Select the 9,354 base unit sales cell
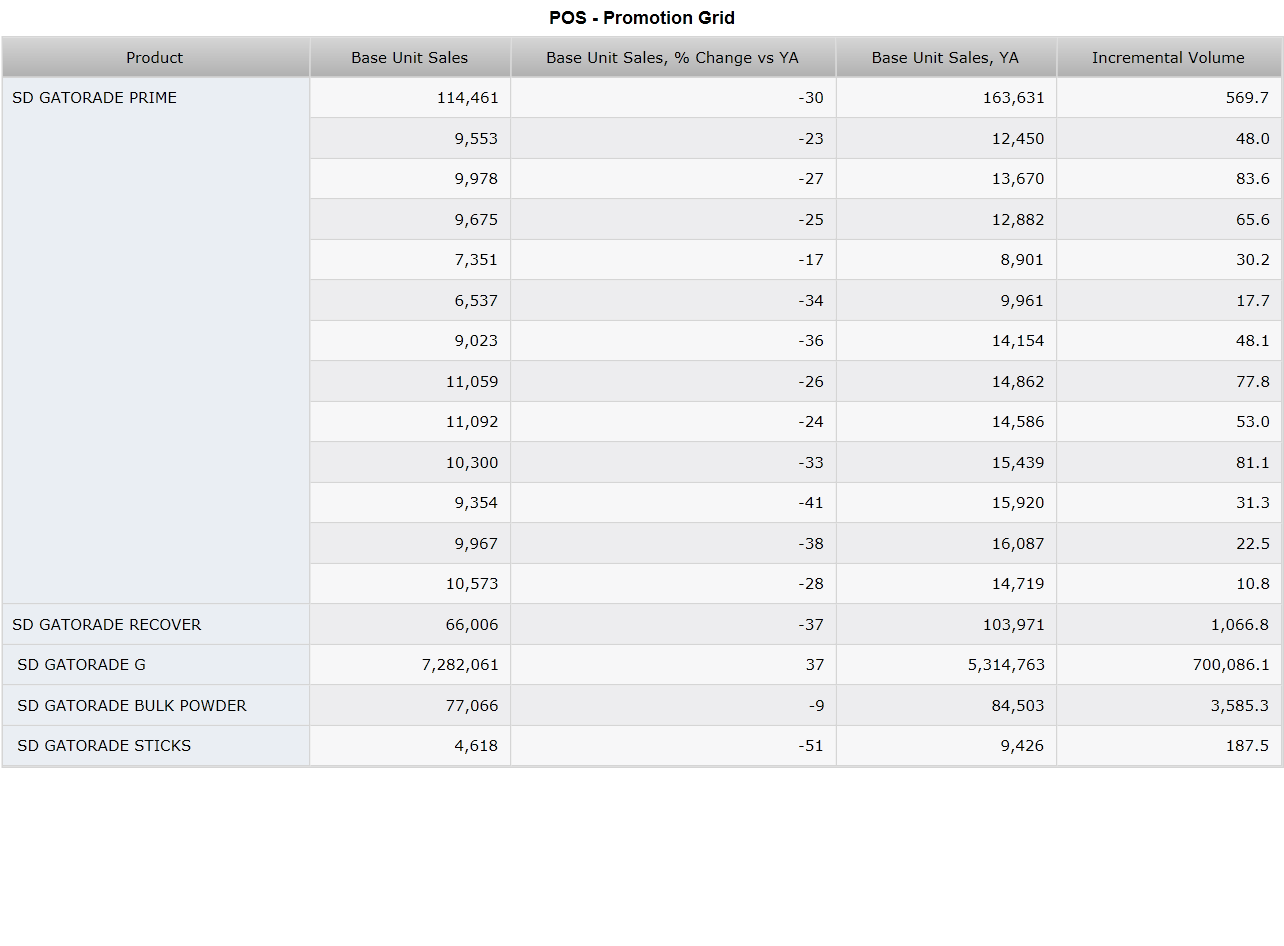This screenshot has height=946, width=1284. pos(410,503)
